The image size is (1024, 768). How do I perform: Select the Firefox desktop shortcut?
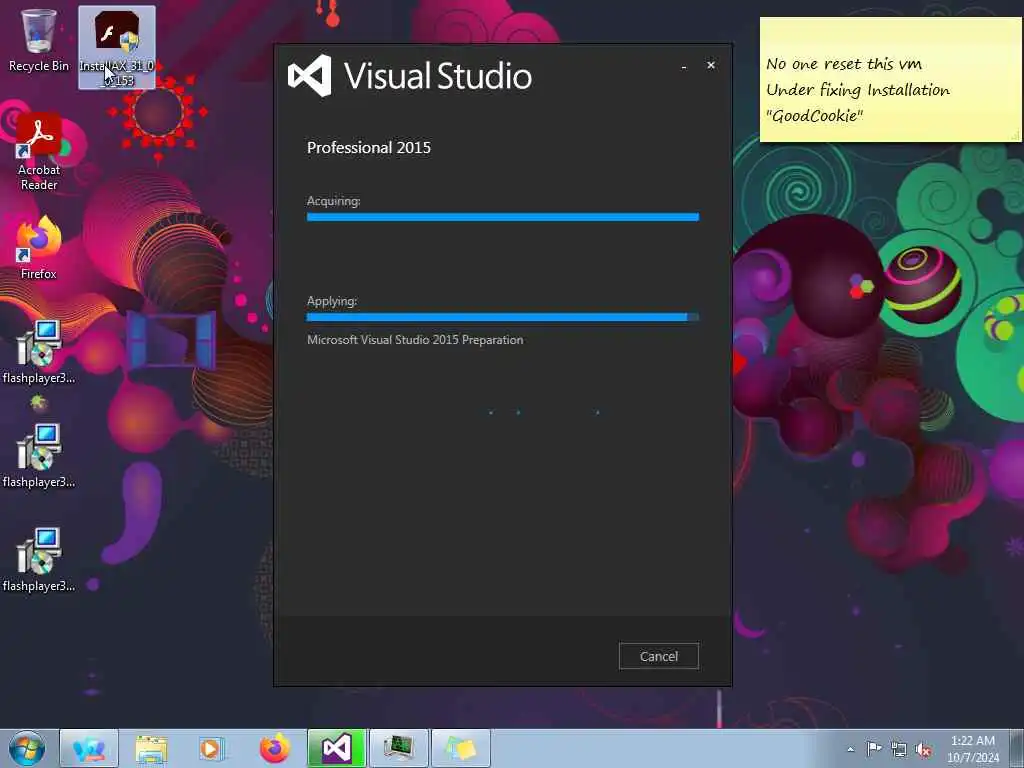[x=39, y=248]
